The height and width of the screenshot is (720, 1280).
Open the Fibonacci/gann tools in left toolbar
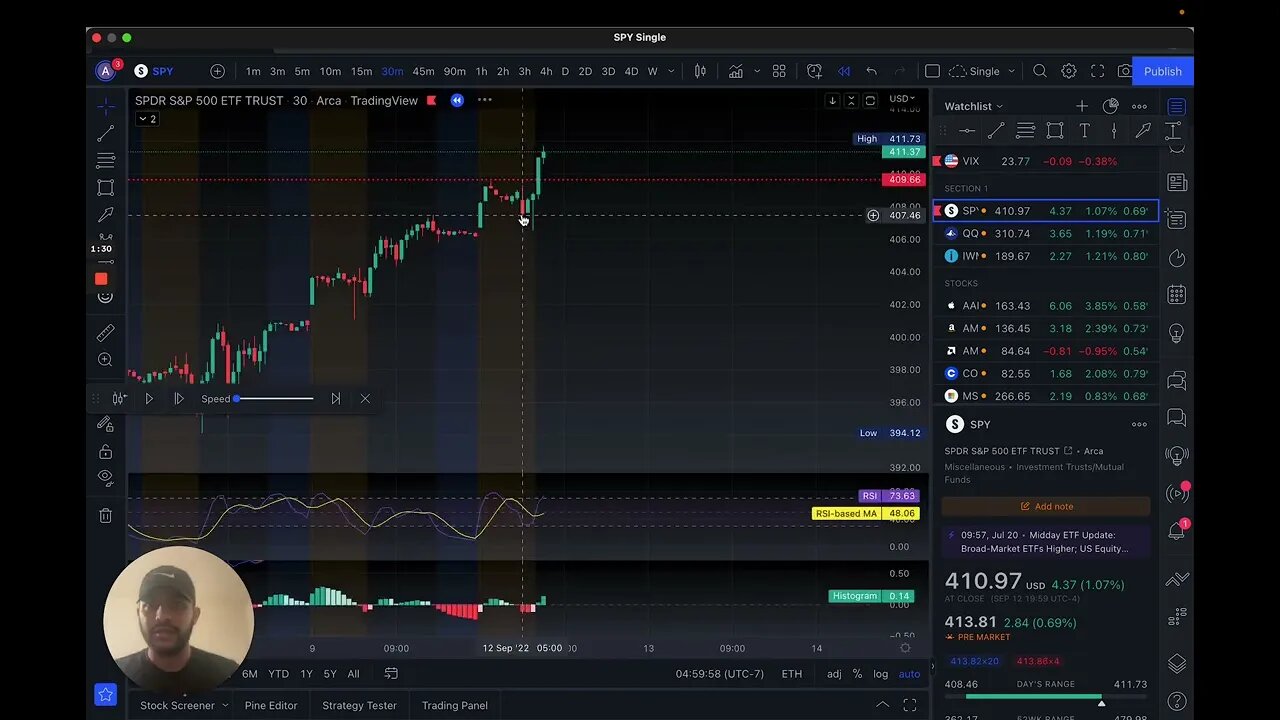[x=105, y=160]
